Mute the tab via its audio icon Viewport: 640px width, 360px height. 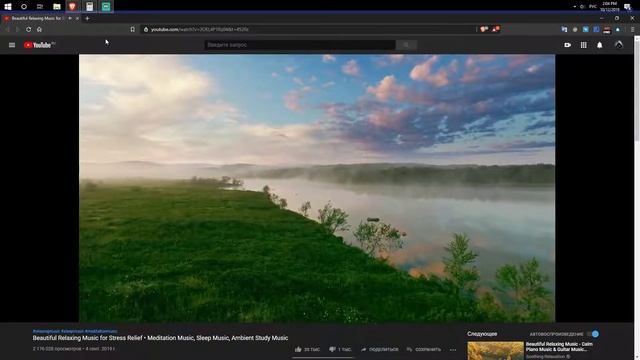[x=70, y=18]
